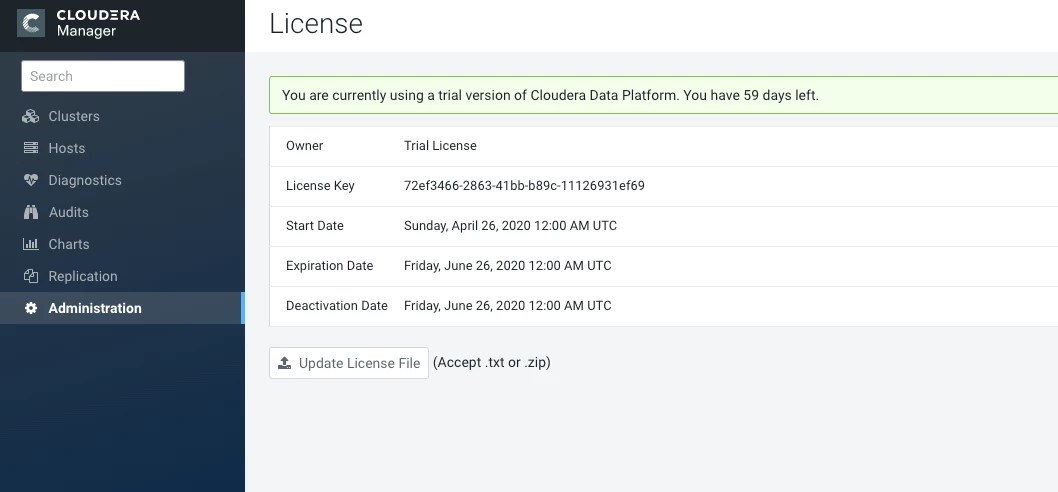Focus the sidebar Search field
This screenshot has width=1058, height=492.
(x=103, y=76)
